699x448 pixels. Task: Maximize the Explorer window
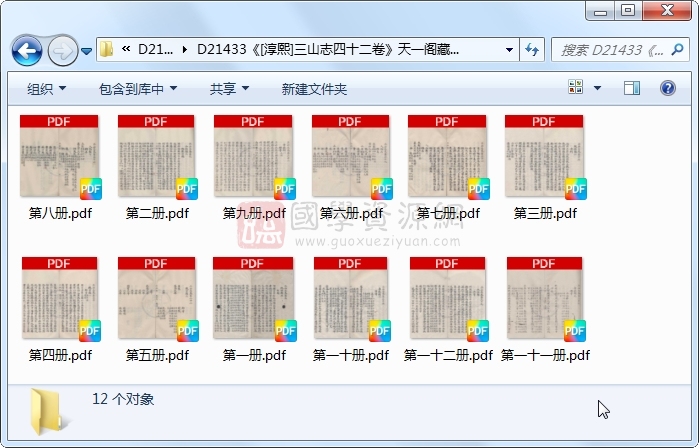coord(628,10)
